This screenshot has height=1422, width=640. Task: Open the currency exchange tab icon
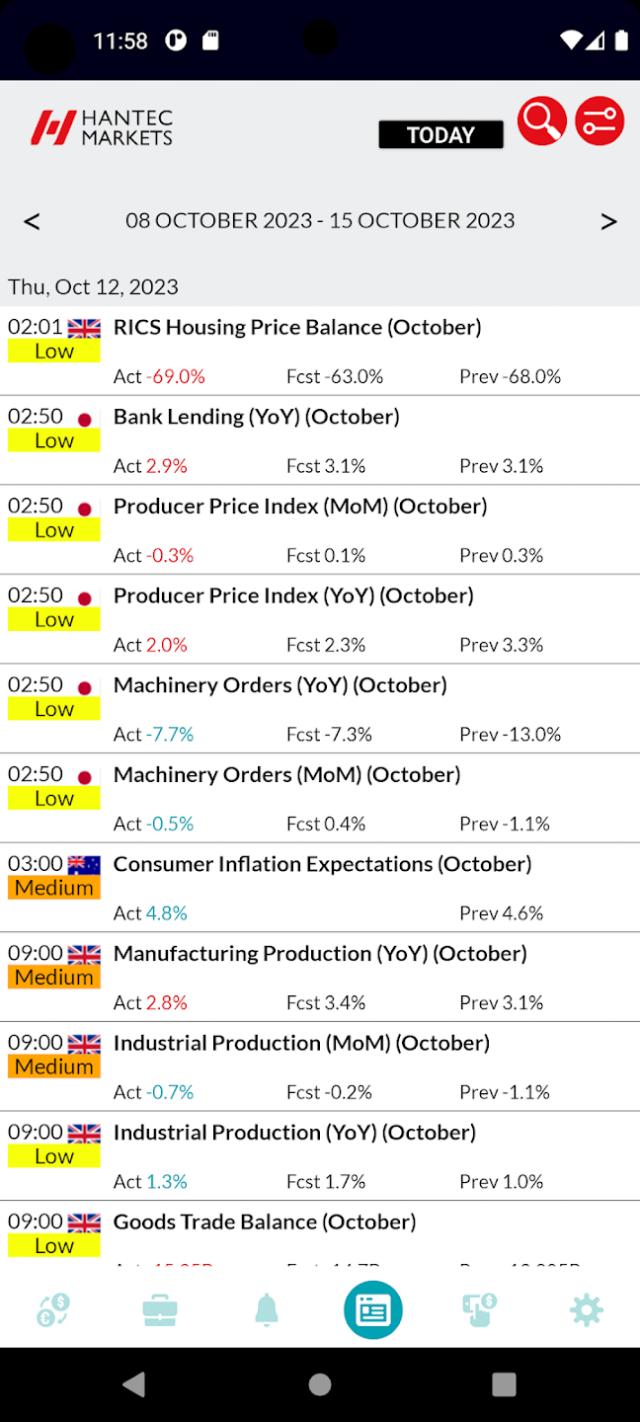[x=53, y=1309]
